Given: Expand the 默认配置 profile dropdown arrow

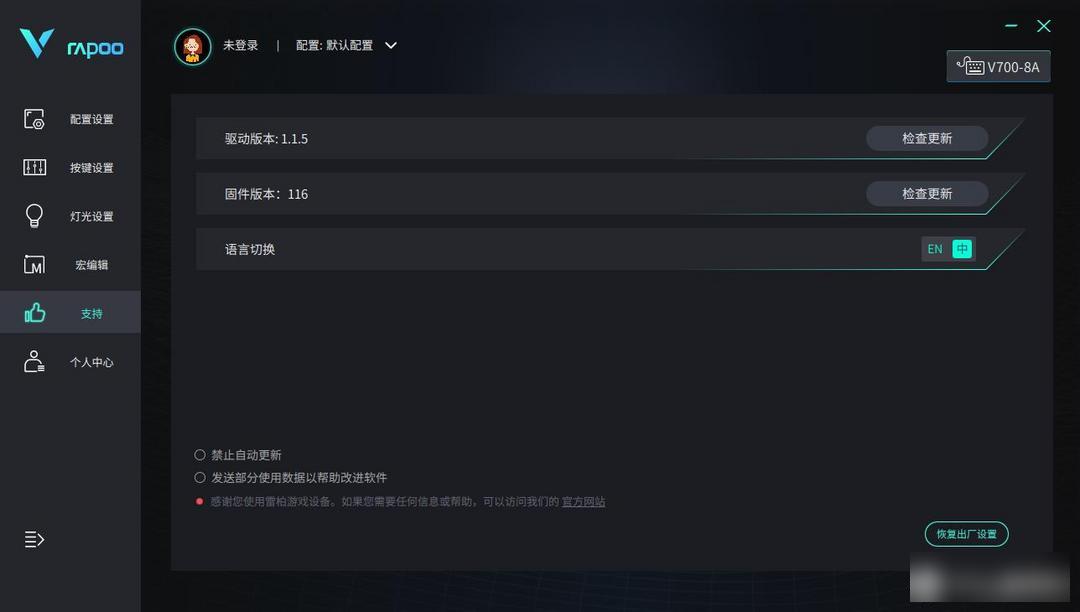Looking at the screenshot, I should point(391,45).
